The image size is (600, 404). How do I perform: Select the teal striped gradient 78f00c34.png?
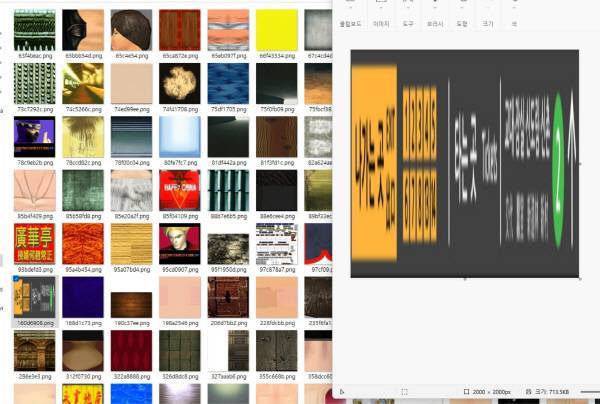pyautogui.click(x=131, y=137)
